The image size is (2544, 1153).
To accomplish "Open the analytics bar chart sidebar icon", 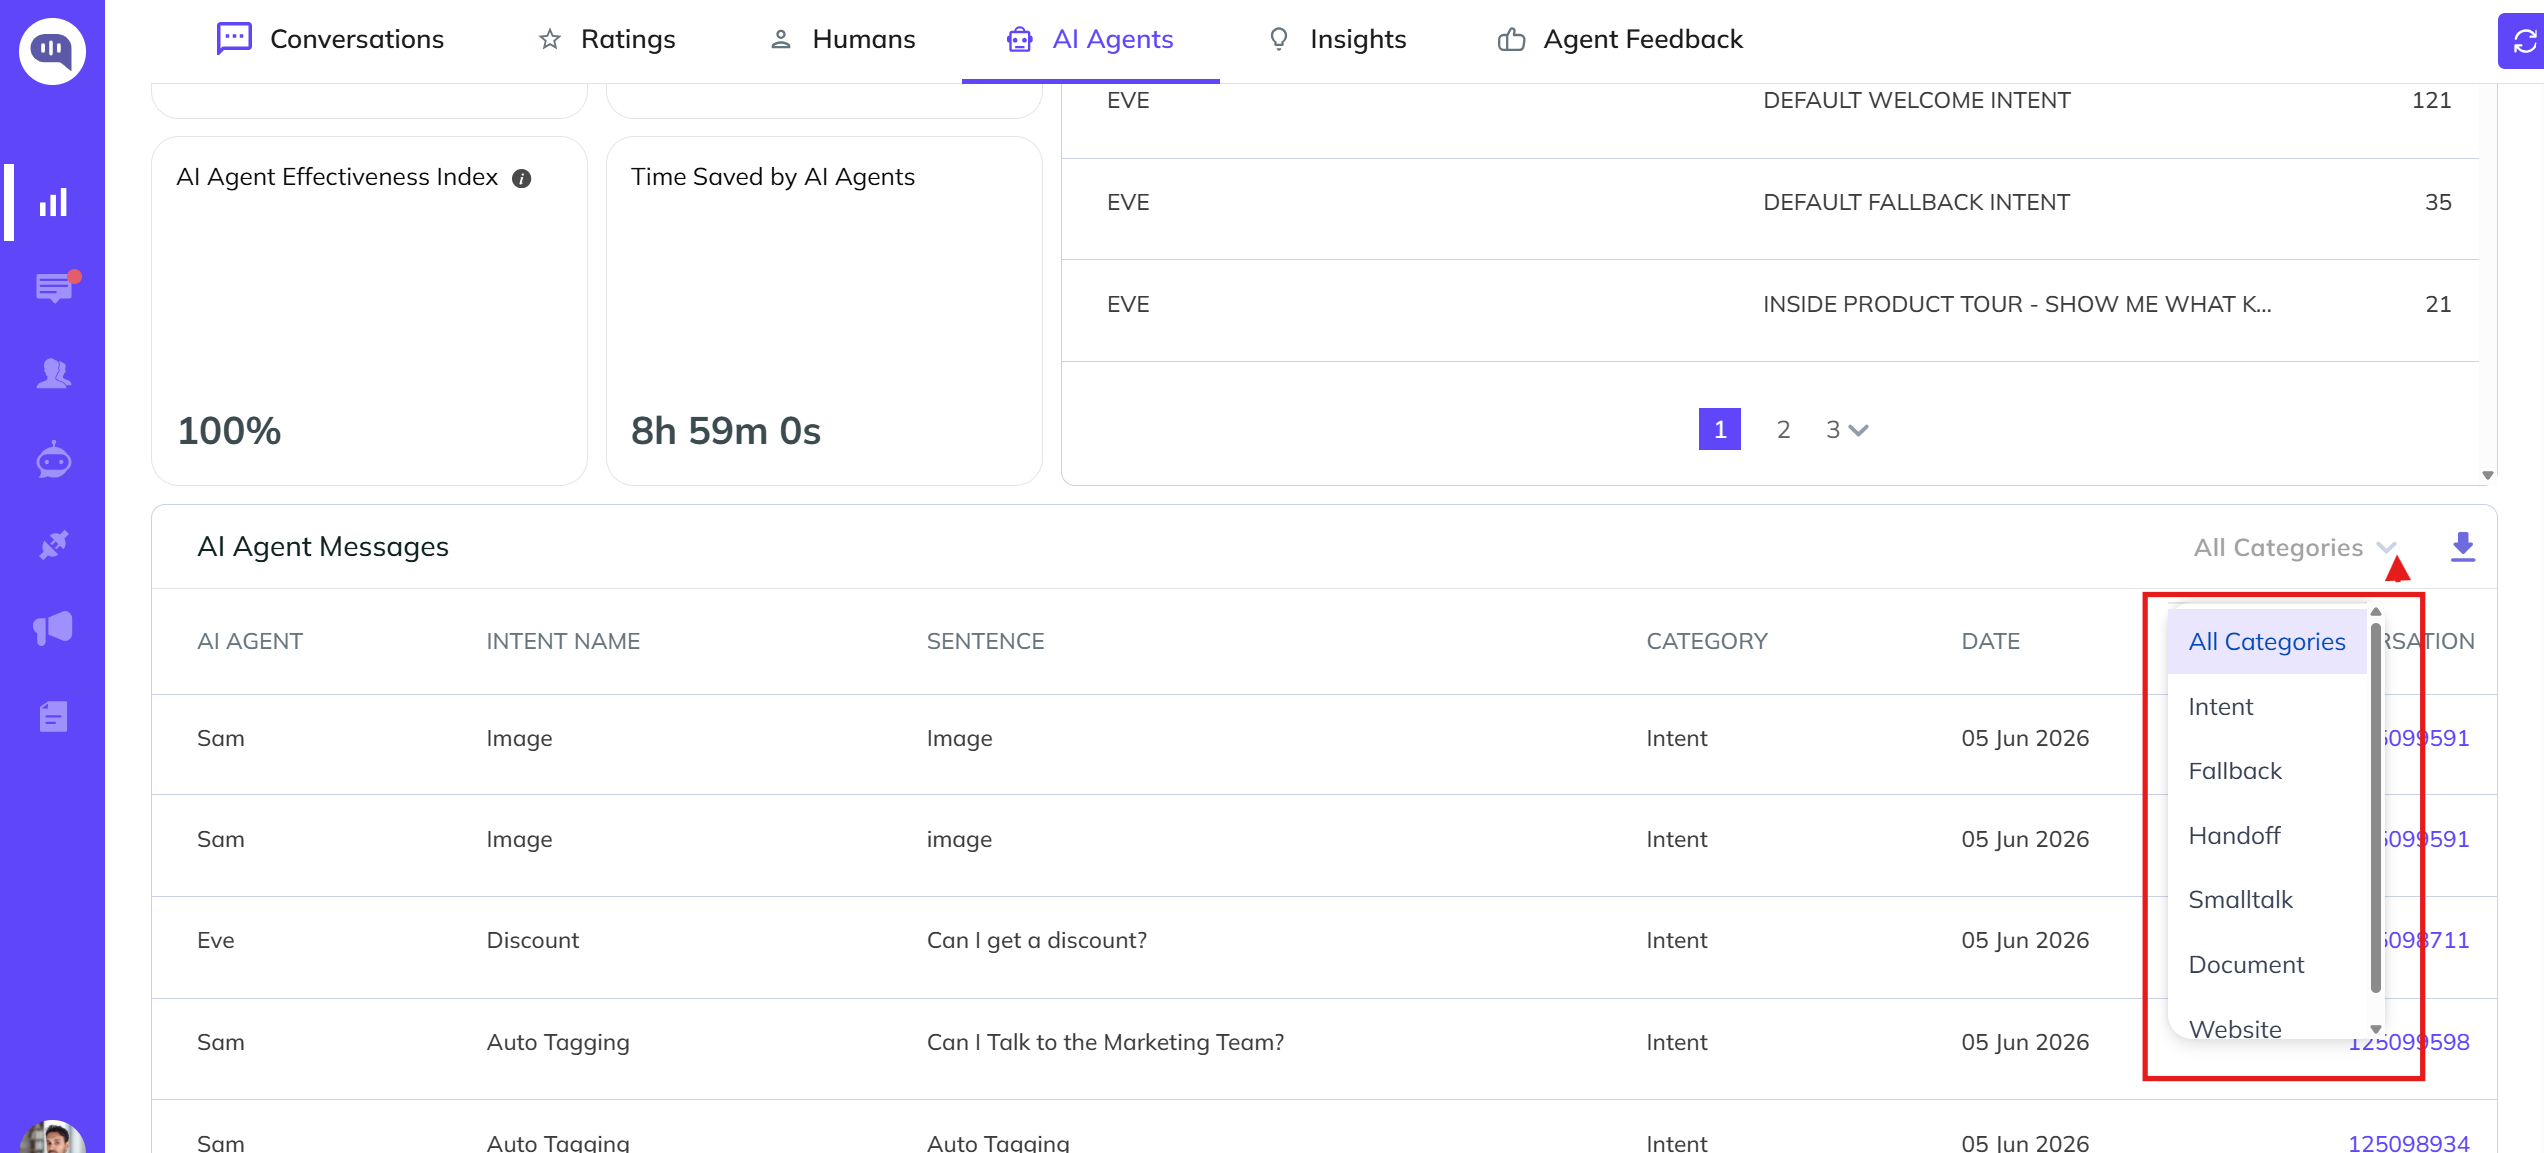I will click(x=53, y=202).
